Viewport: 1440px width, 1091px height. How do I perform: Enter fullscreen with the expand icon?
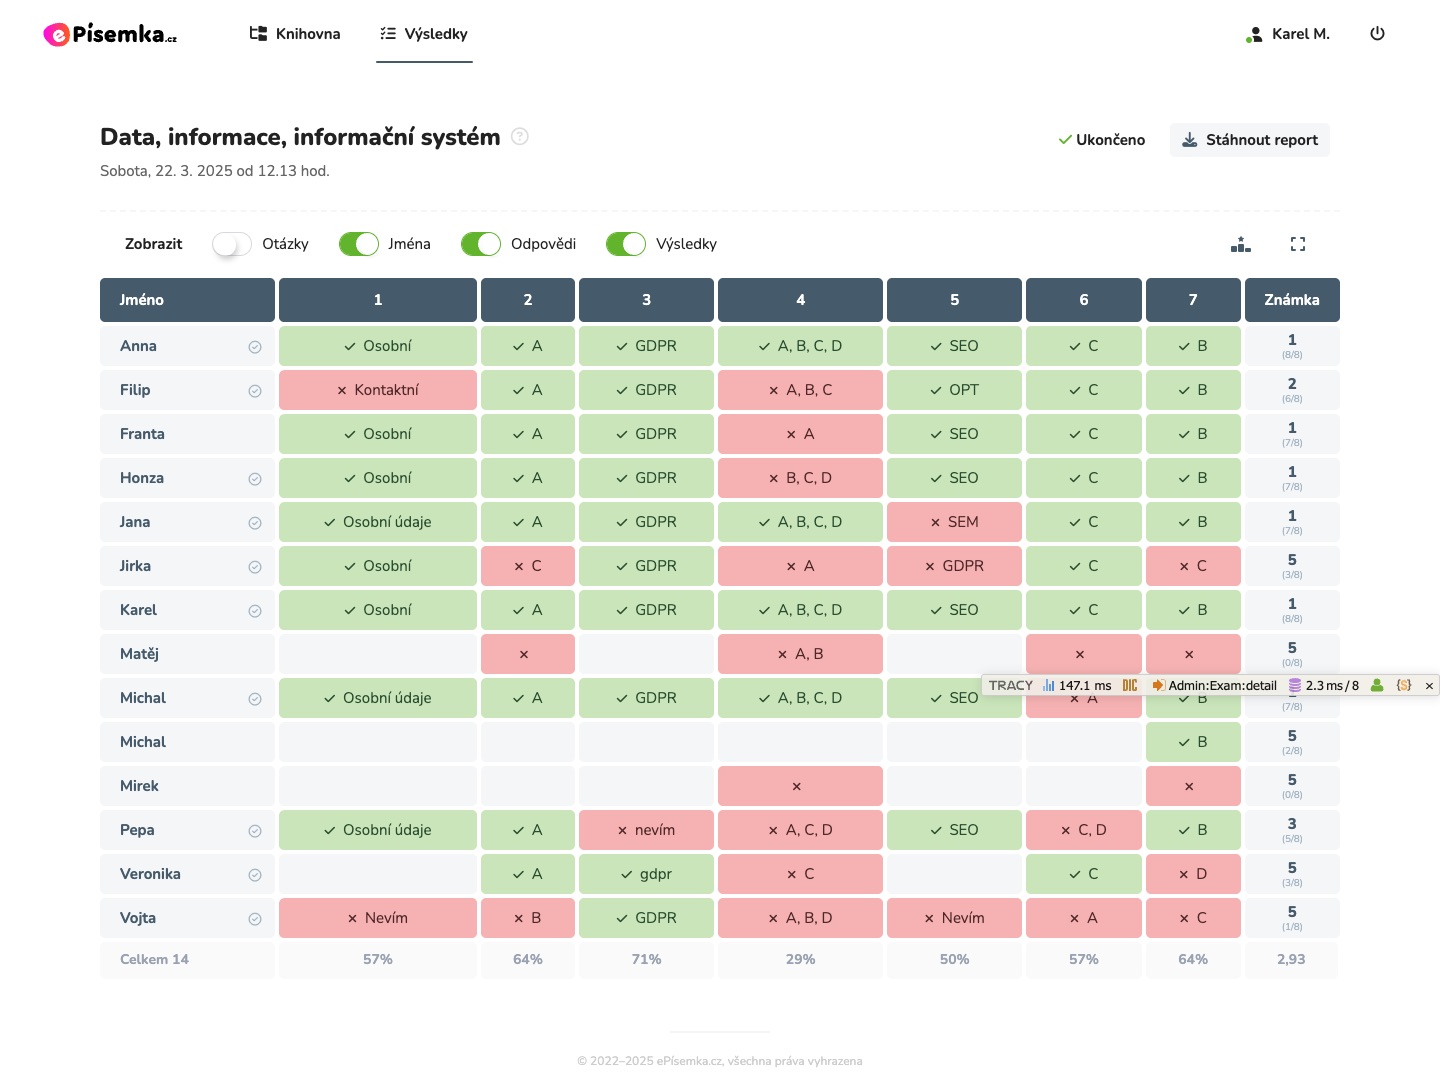(1298, 244)
